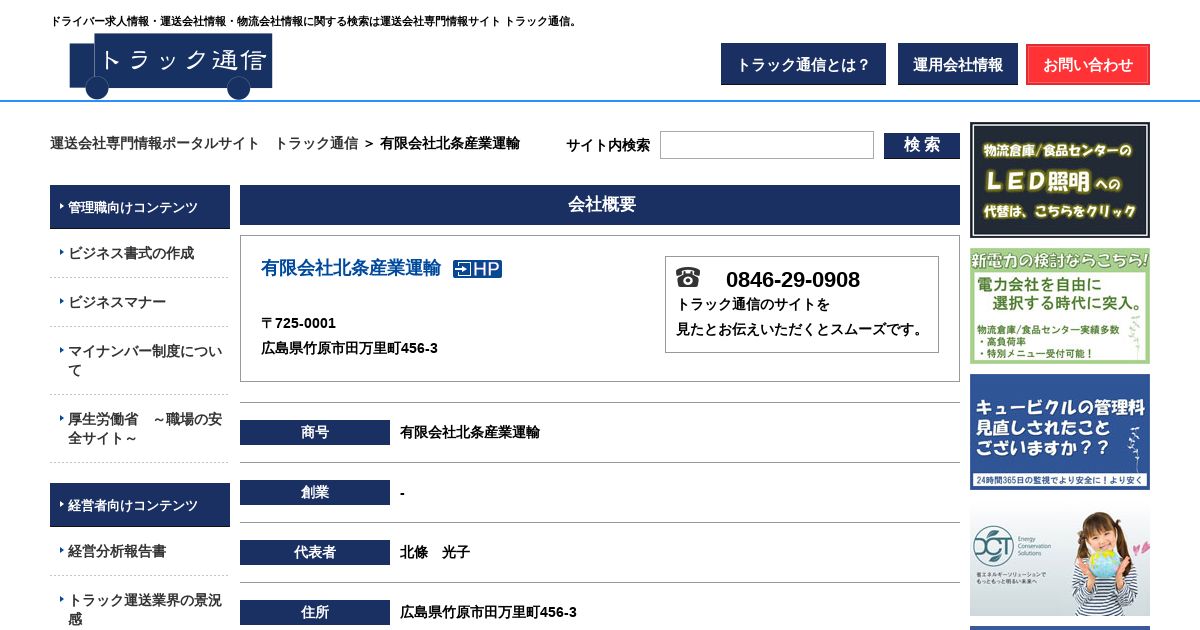Follow breadcrumb 運送会社専門情報ポータルサイト トラック通信
This screenshot has width=1200, height=630.
(204, 143)
